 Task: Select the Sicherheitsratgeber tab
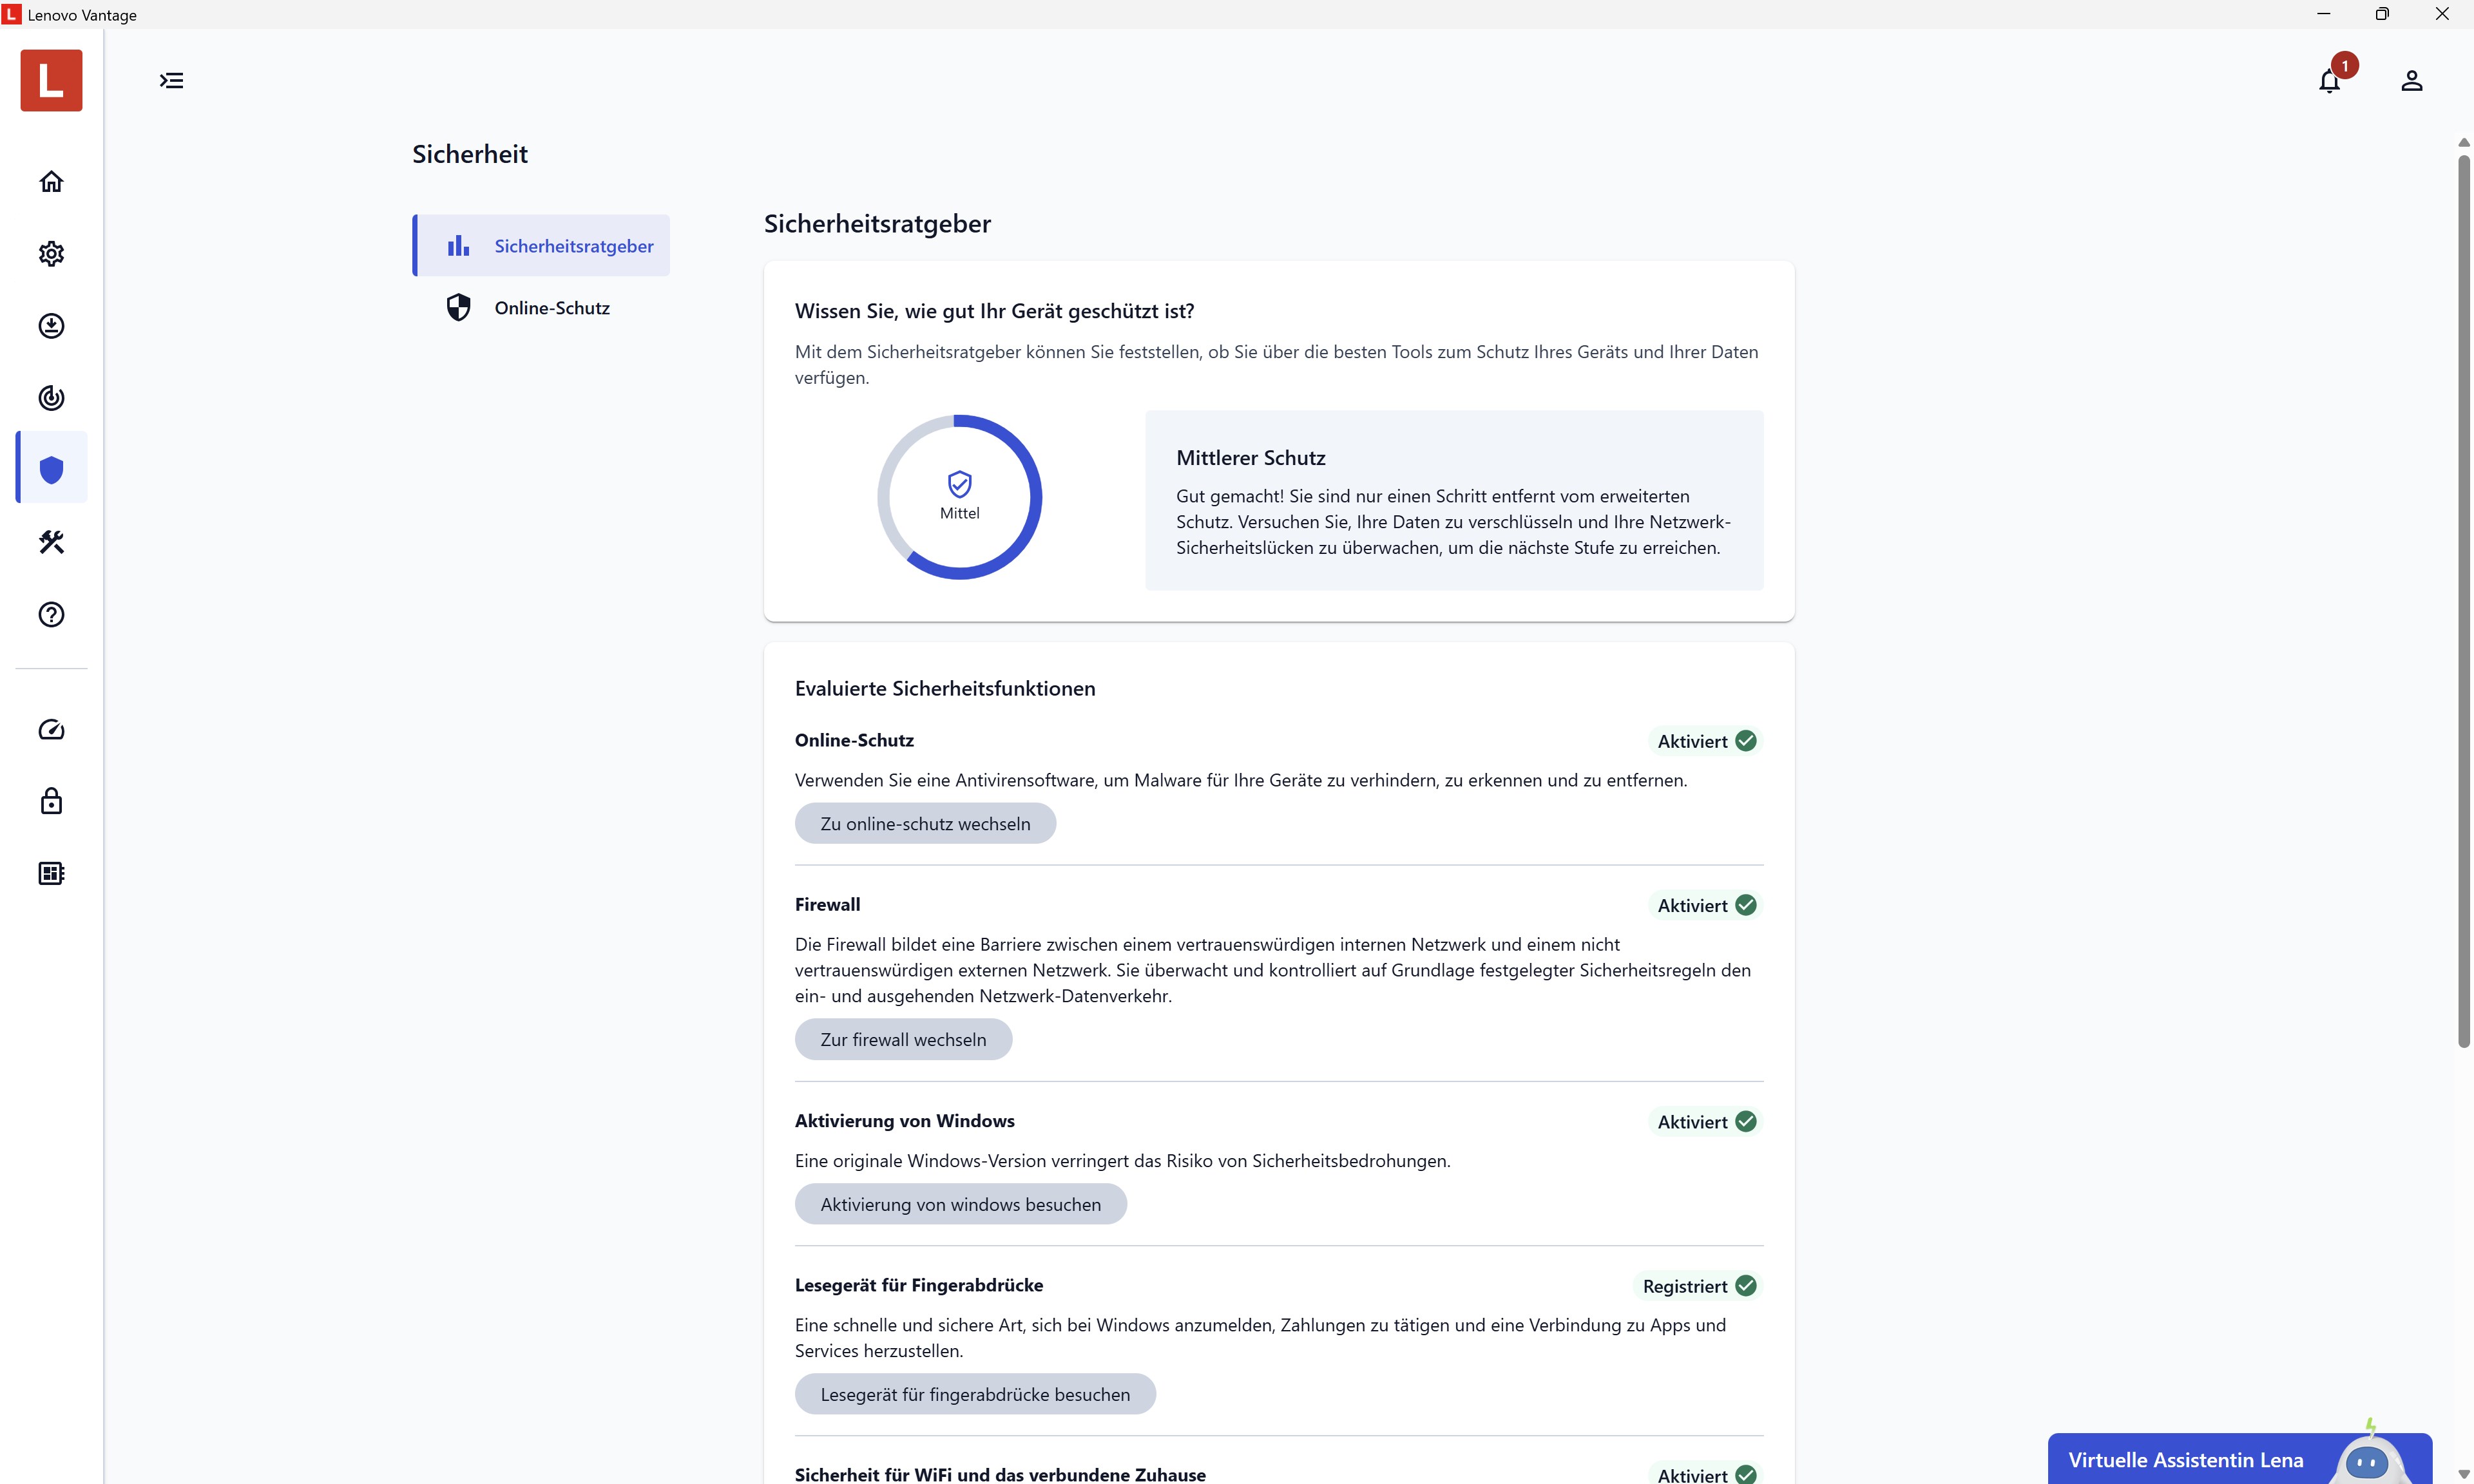tap(541, 246)
